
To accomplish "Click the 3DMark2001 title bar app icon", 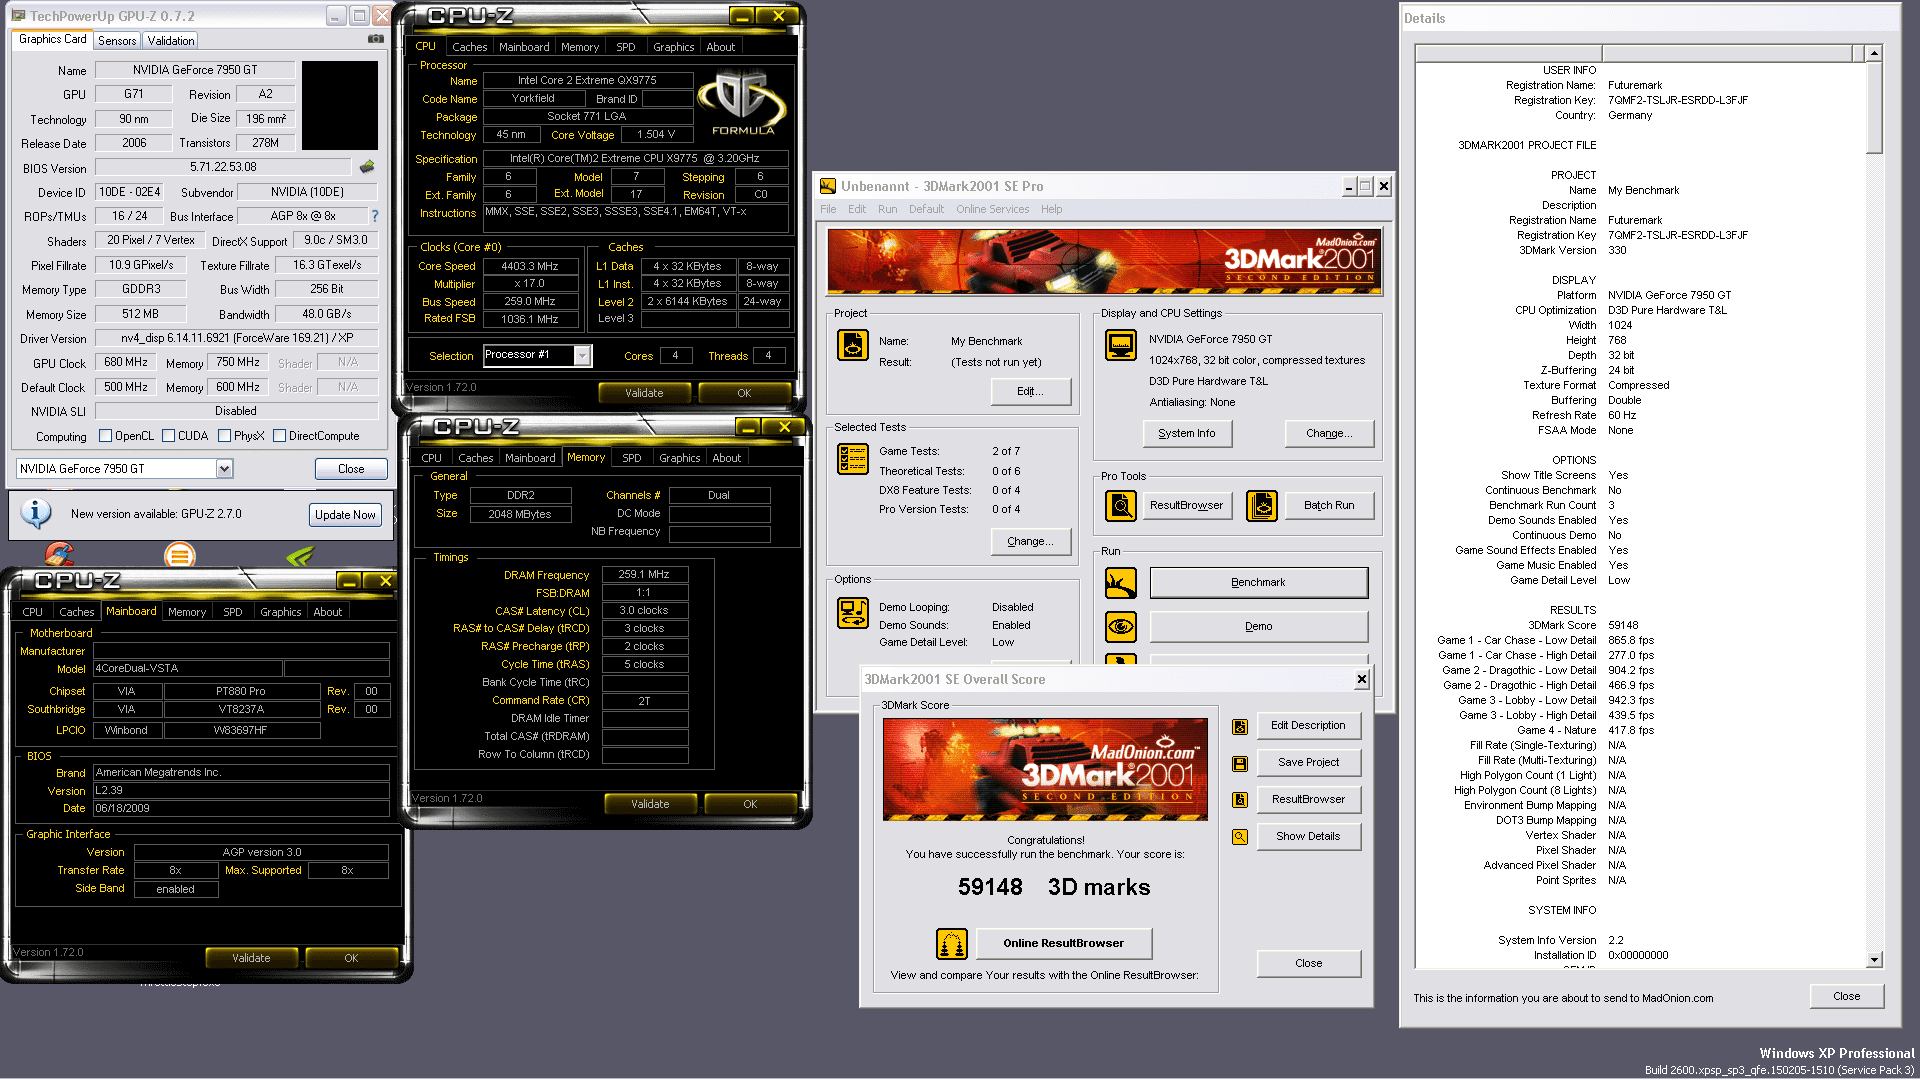I will [828, 186].
